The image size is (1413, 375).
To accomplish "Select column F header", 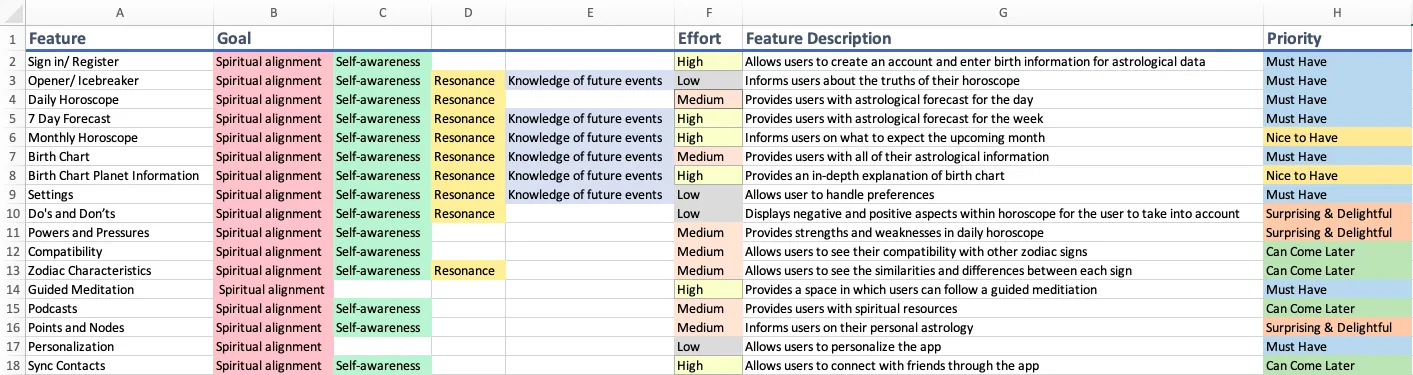I will [709, 13].
